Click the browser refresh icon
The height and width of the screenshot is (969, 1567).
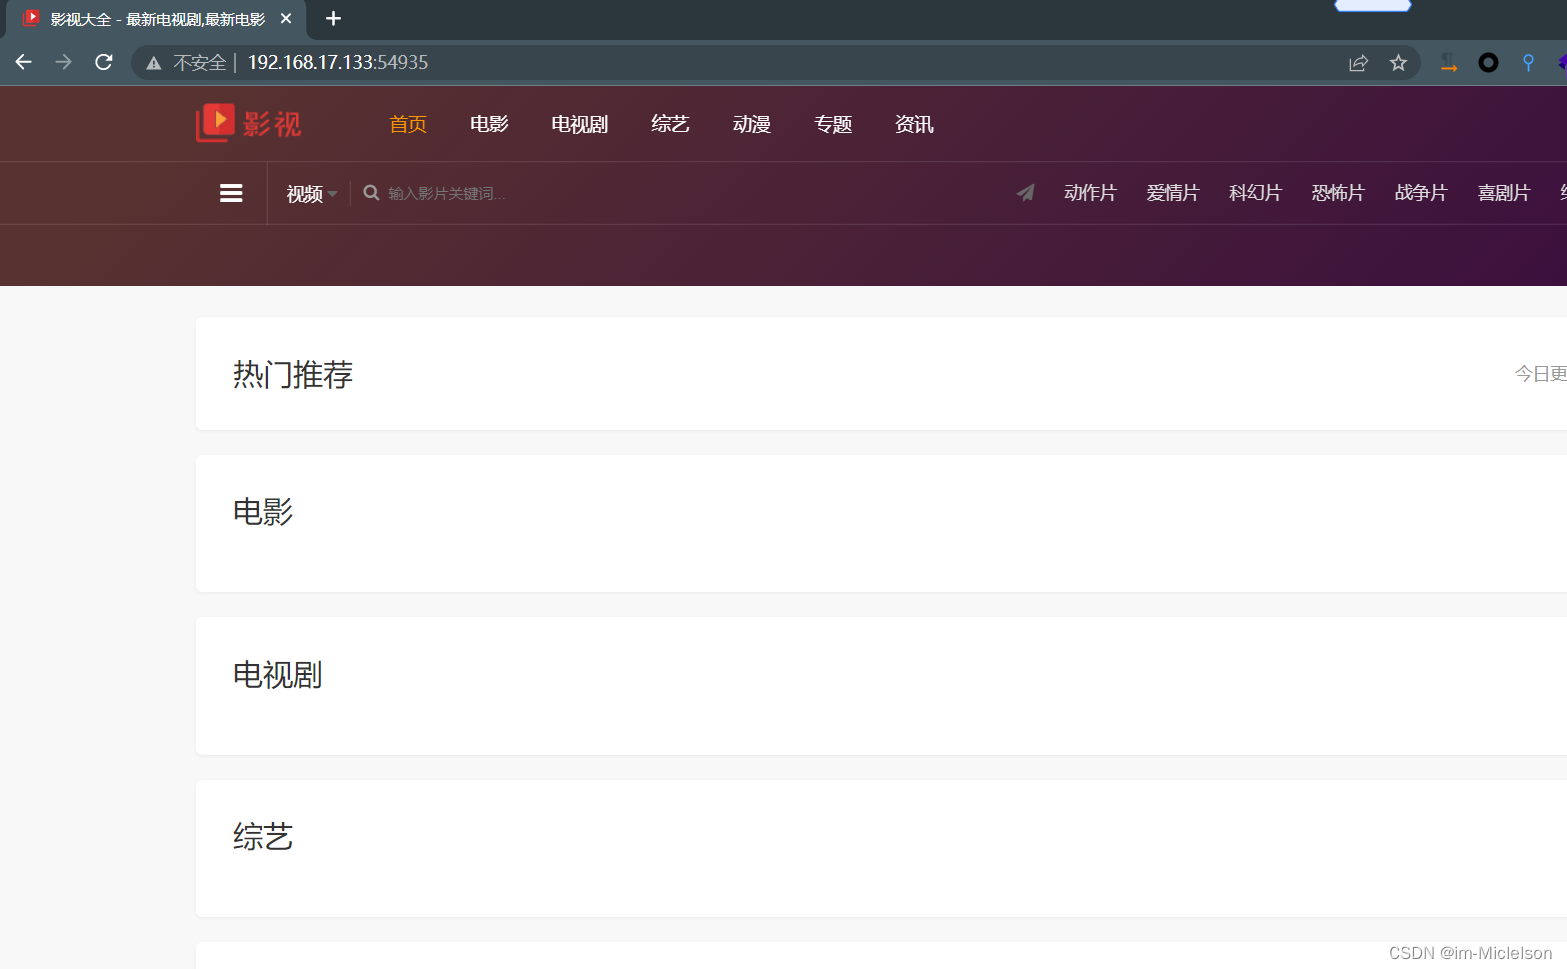tap(103, 61)
